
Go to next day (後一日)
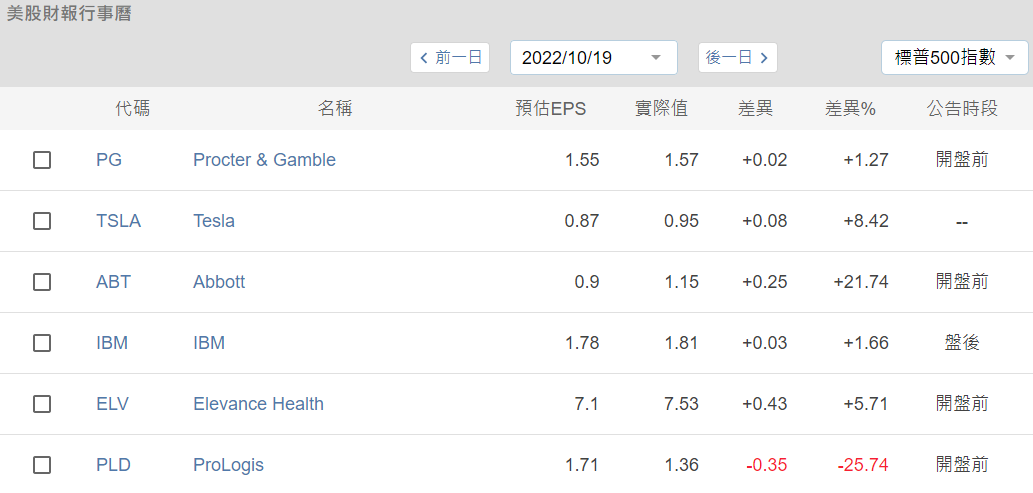pos(737,58)
